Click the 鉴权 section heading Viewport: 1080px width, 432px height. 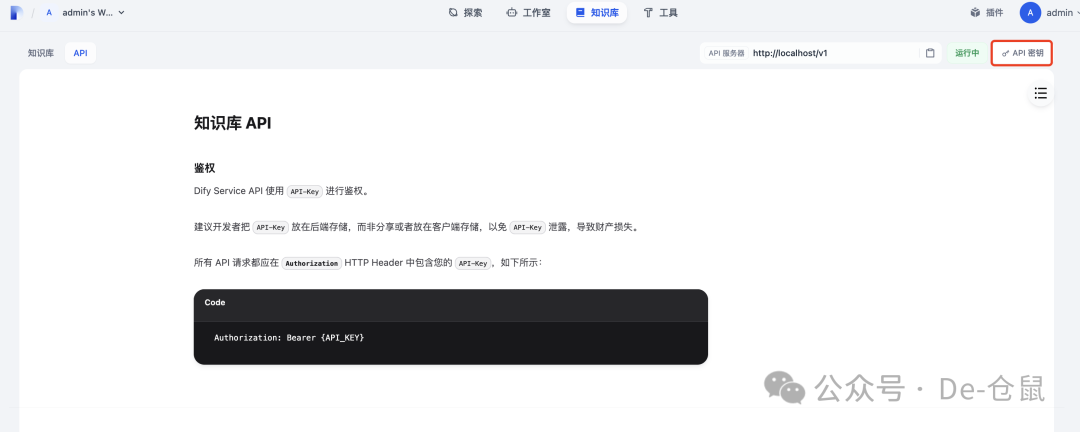point(205,168)
